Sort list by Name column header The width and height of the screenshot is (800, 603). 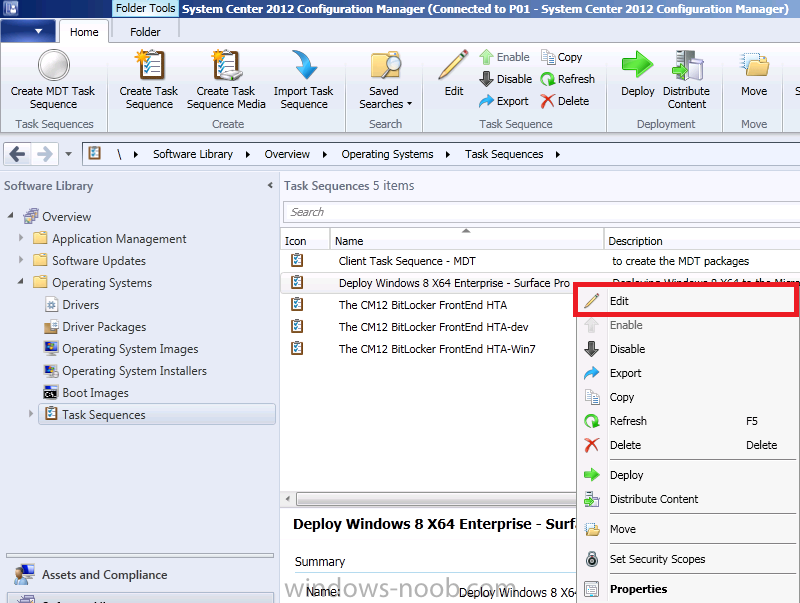(x=466, y=241)
